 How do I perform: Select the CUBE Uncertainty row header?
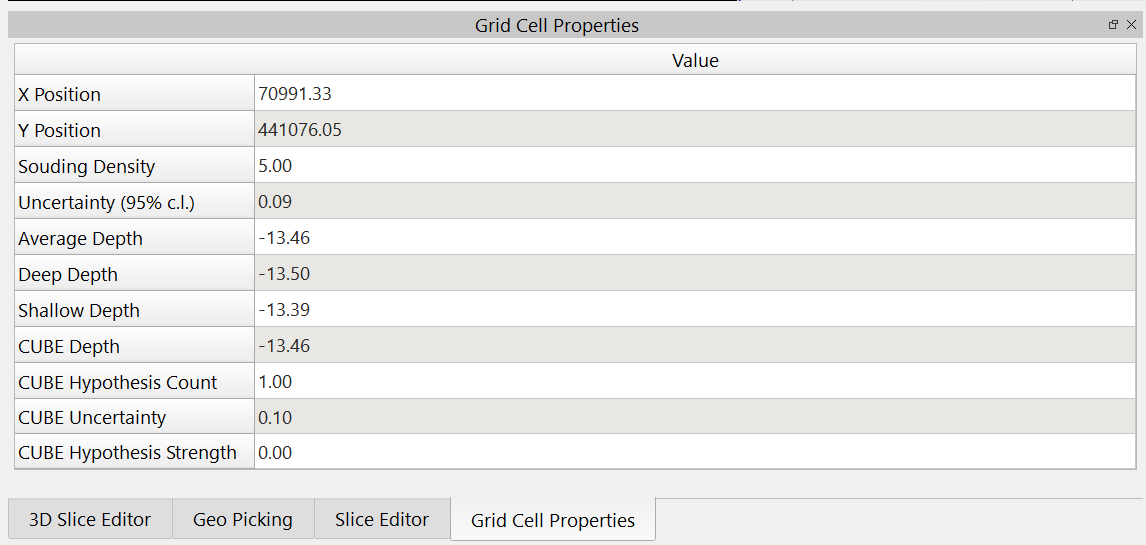(x=135, y=418)
